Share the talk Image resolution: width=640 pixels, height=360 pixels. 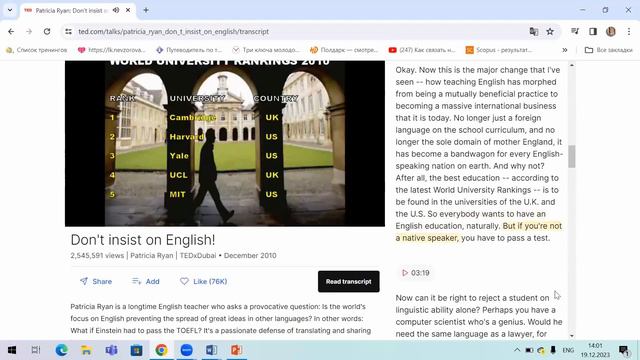coord(96,281)
